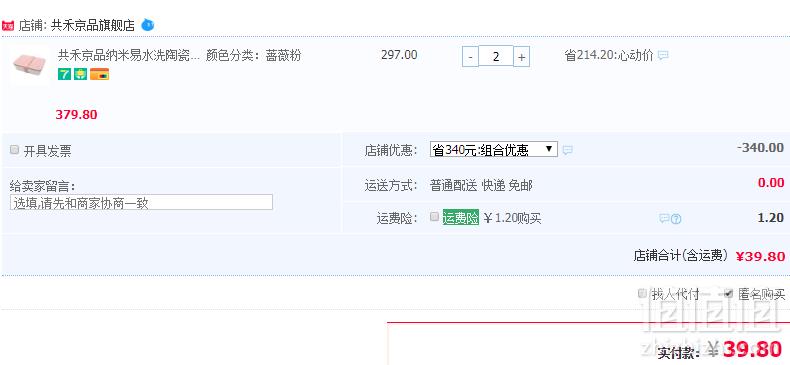Enable the 运费险 purchase checkbox

click(434, 217)
